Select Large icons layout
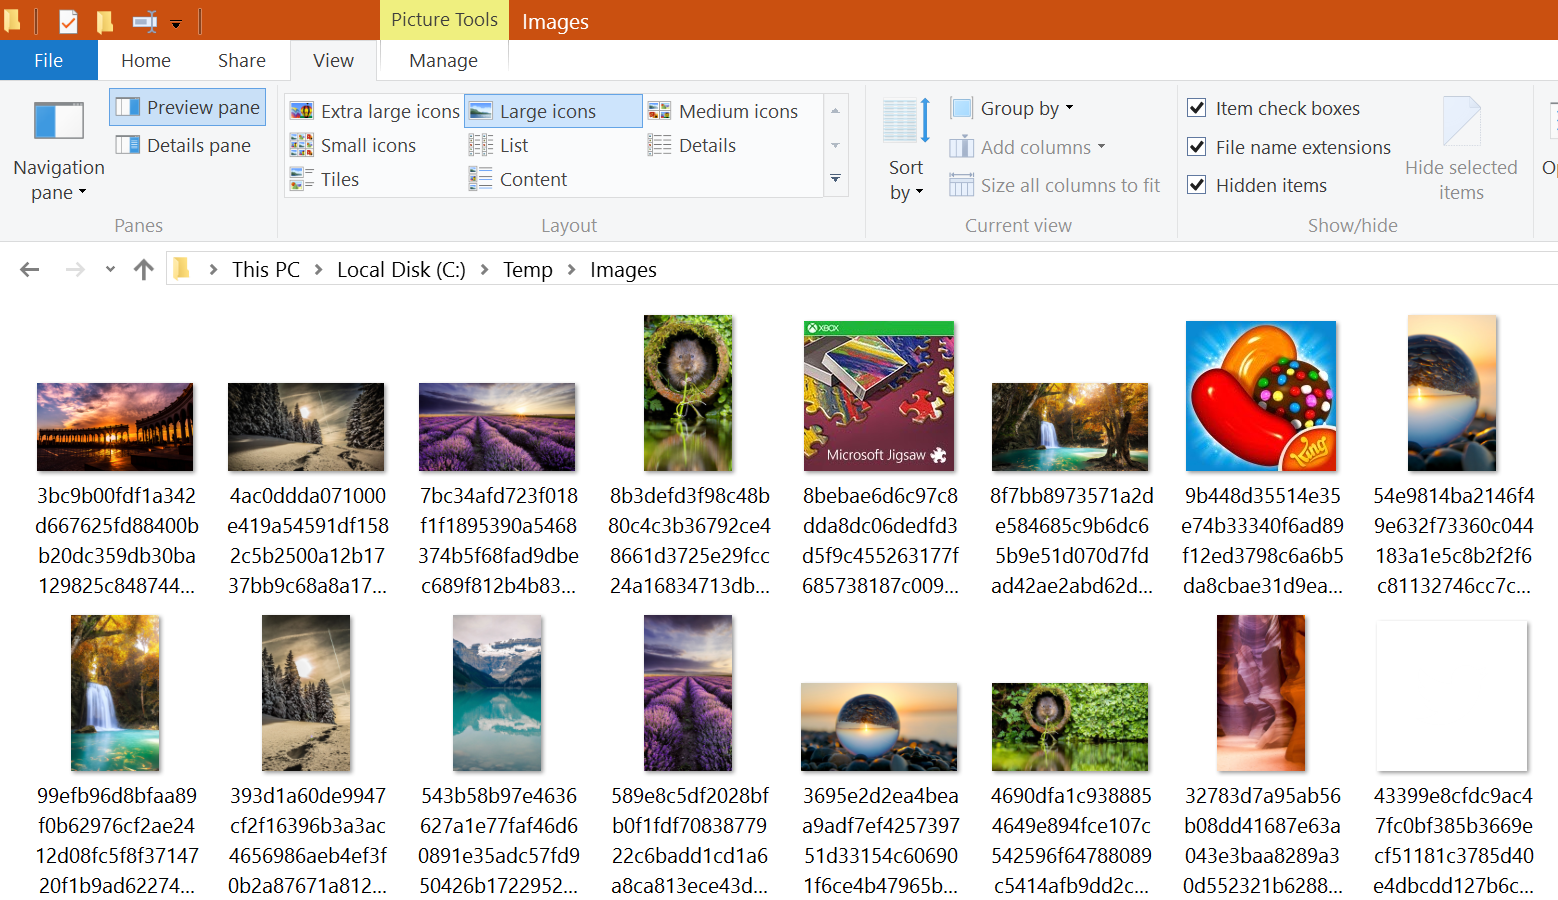1558x900 pixels. coord(553,111)
